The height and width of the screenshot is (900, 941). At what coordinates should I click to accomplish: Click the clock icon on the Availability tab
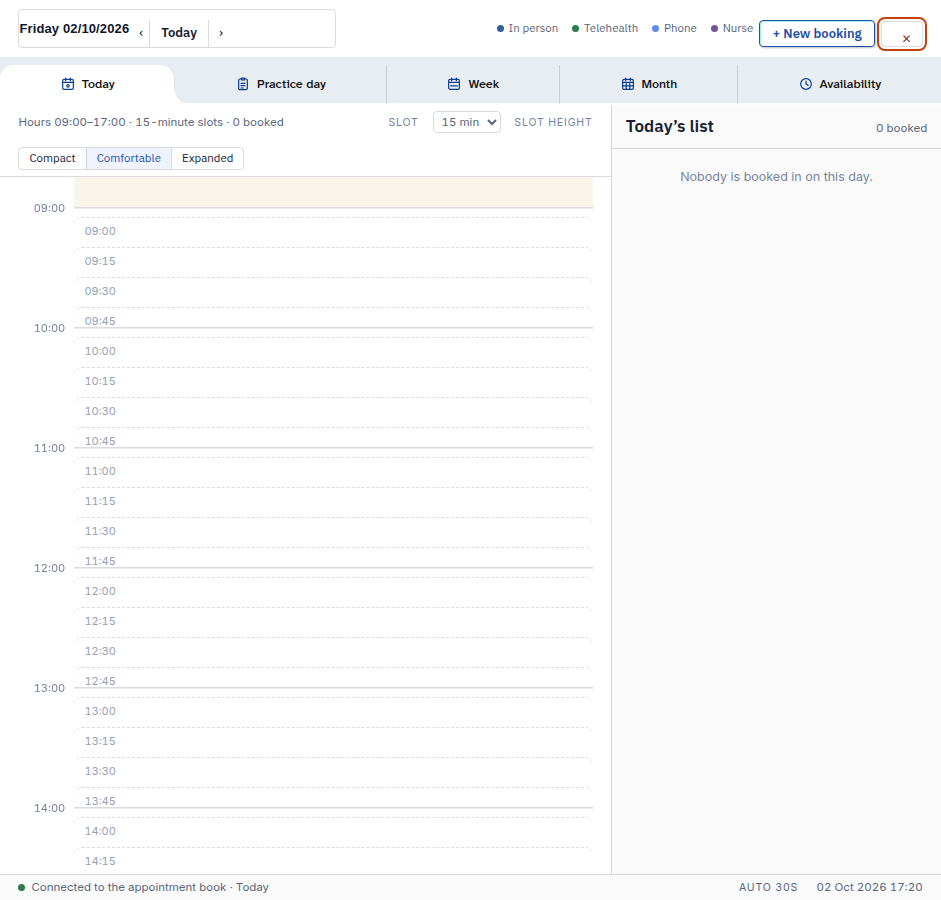[806, 84]
